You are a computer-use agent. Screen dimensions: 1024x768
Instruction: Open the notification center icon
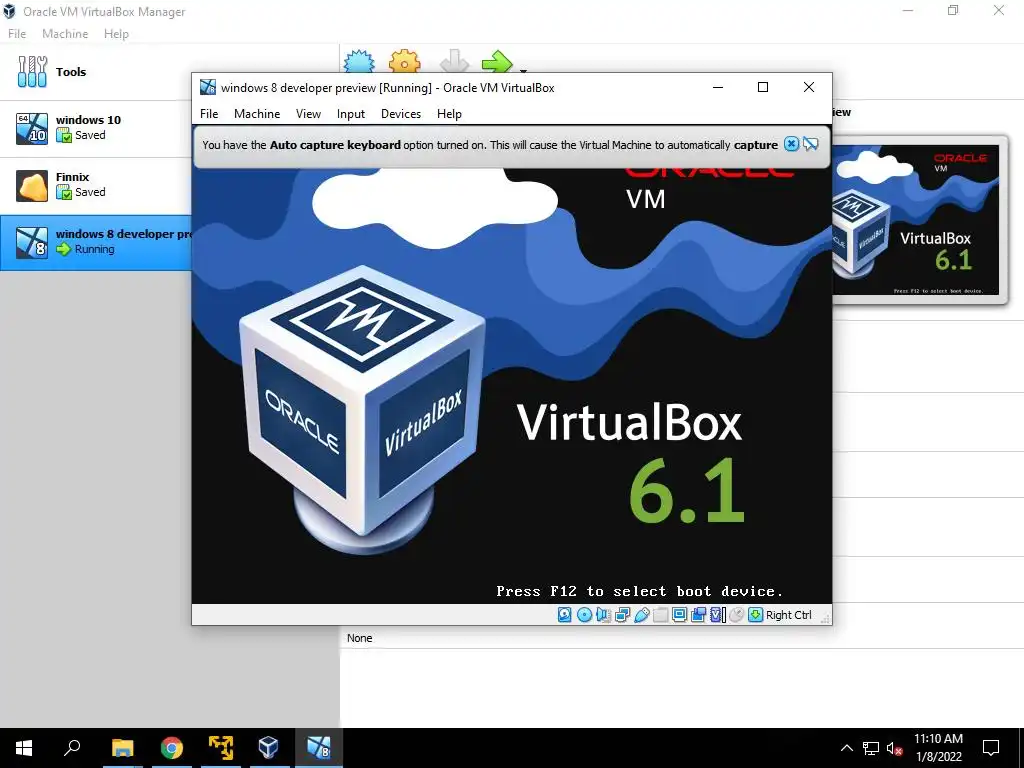[991, 748]
